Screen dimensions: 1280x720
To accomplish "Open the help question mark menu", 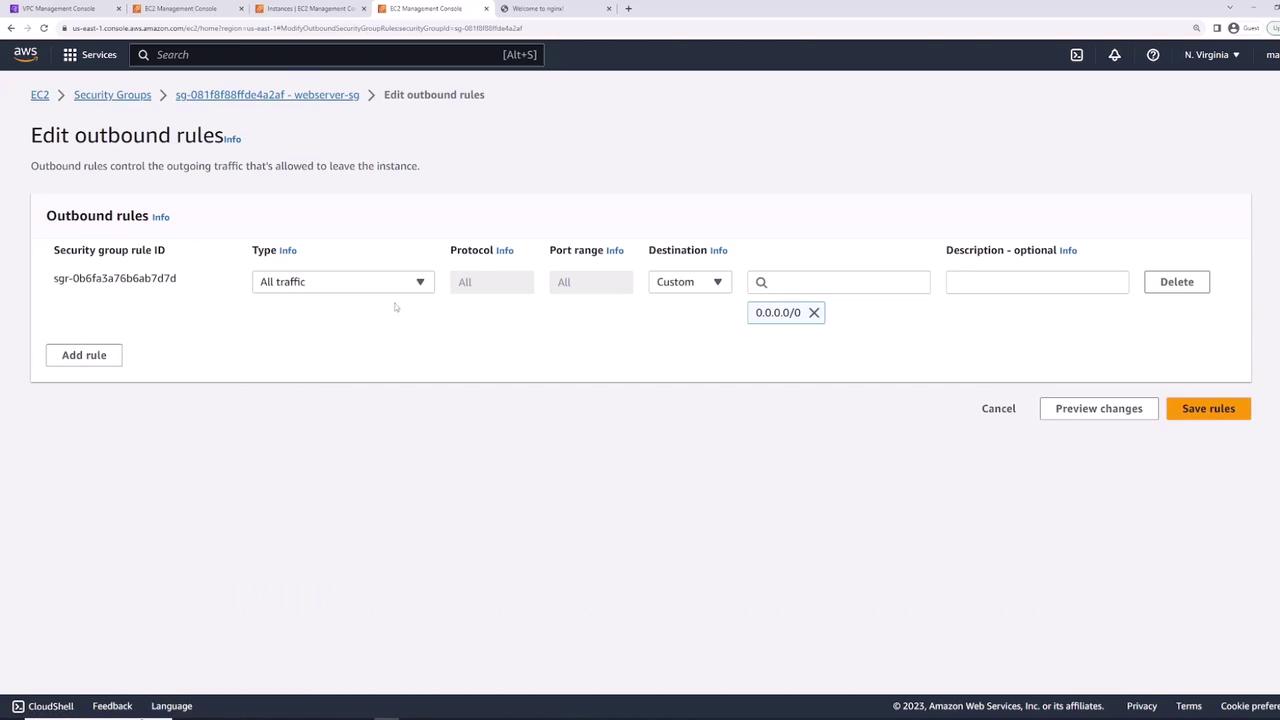I will point(1153,55).
